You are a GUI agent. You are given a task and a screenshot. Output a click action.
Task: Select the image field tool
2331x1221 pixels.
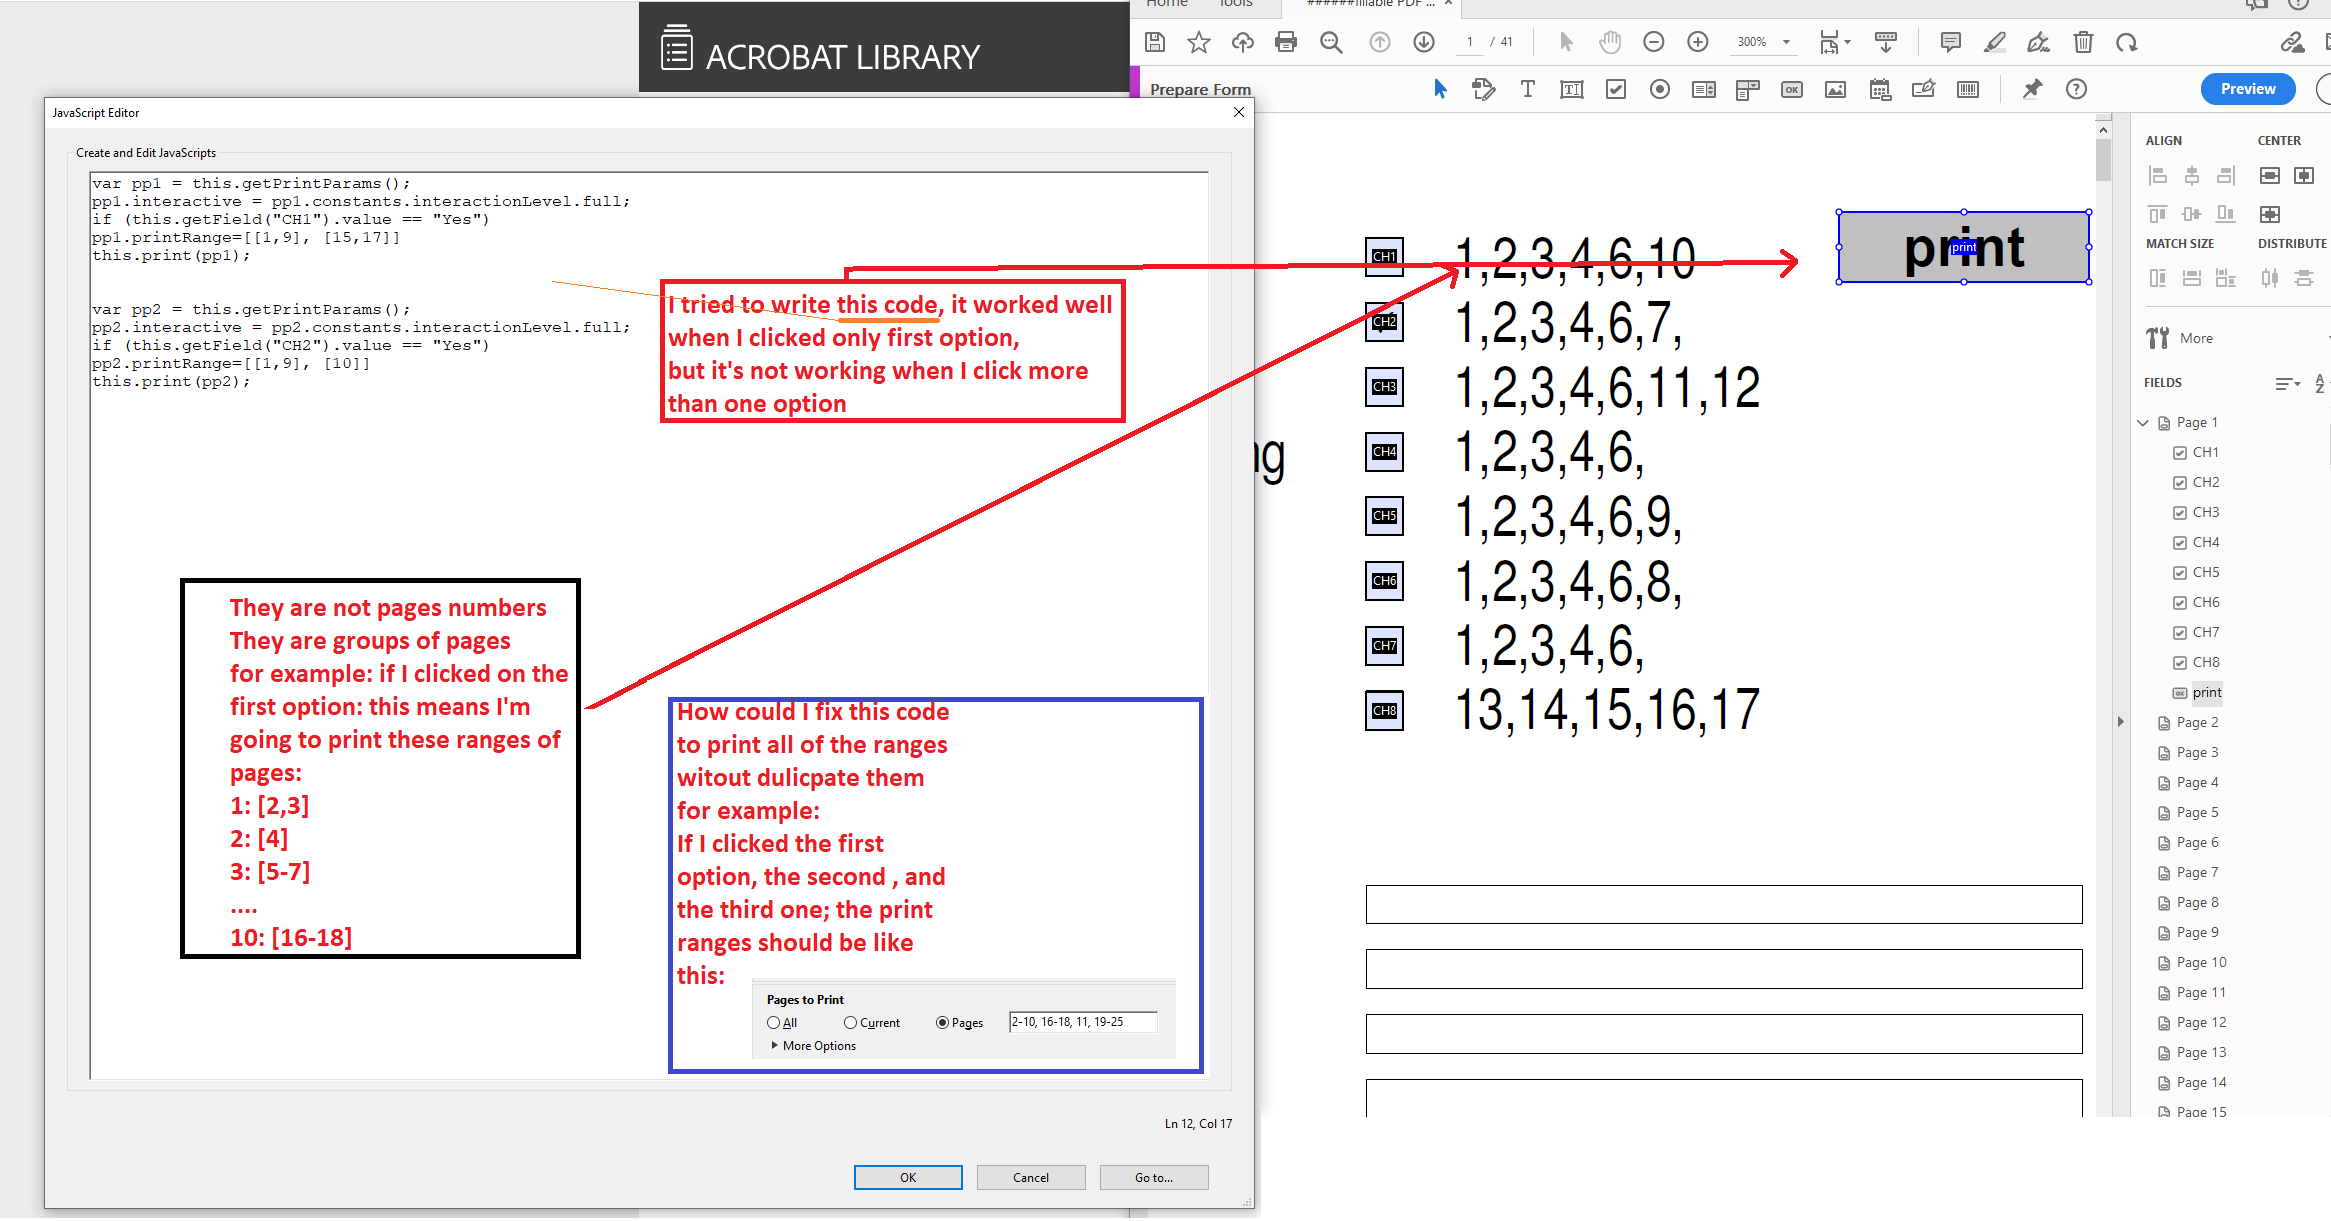(x=1835, y=90)
